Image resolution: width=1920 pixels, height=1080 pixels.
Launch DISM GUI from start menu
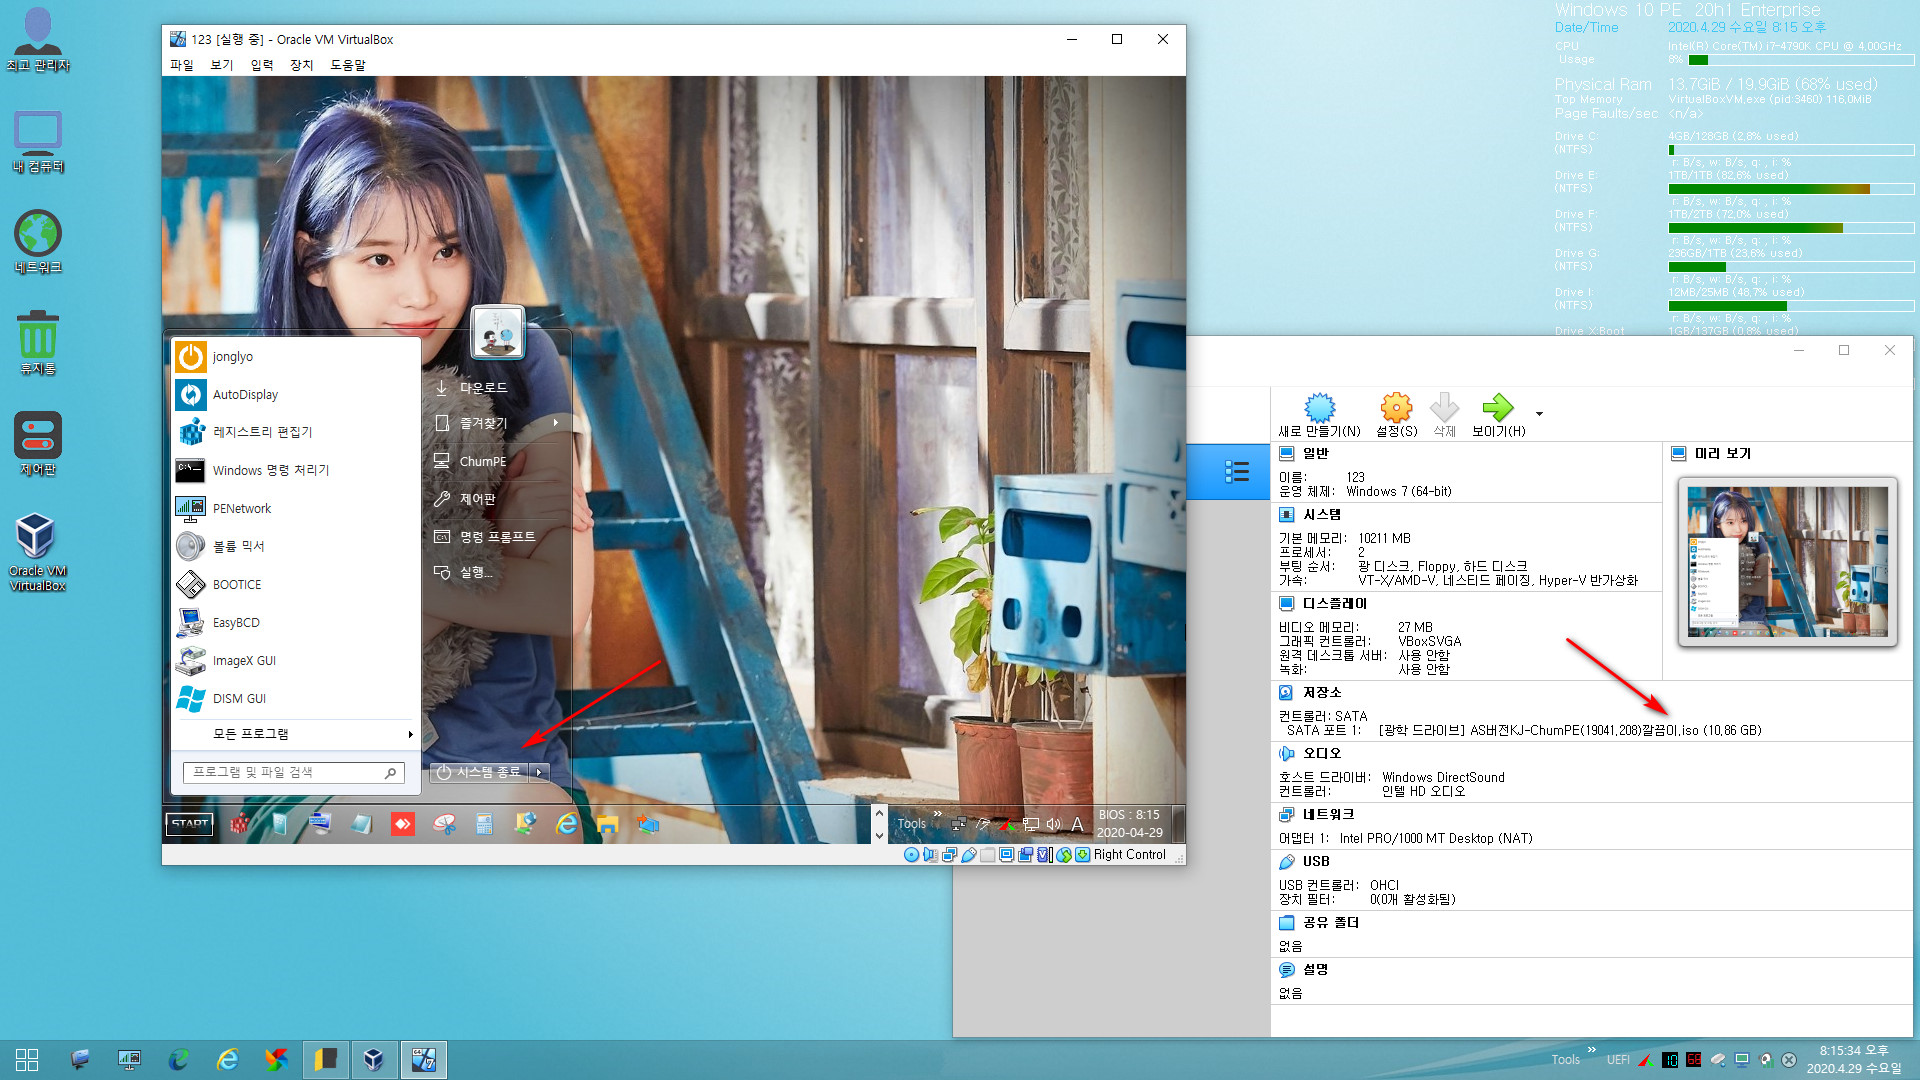coord(295,698)
